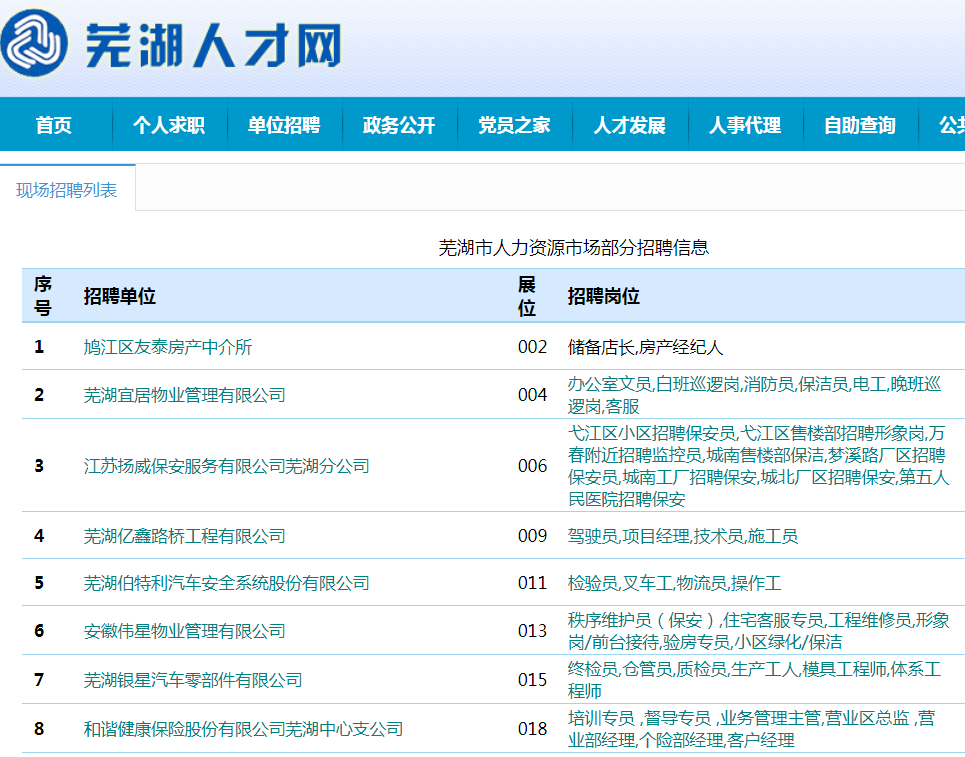Open 芜湖宜居物业管理有限公司 link
The height and width of the screenshot is (757, 965).
[185, 395]
